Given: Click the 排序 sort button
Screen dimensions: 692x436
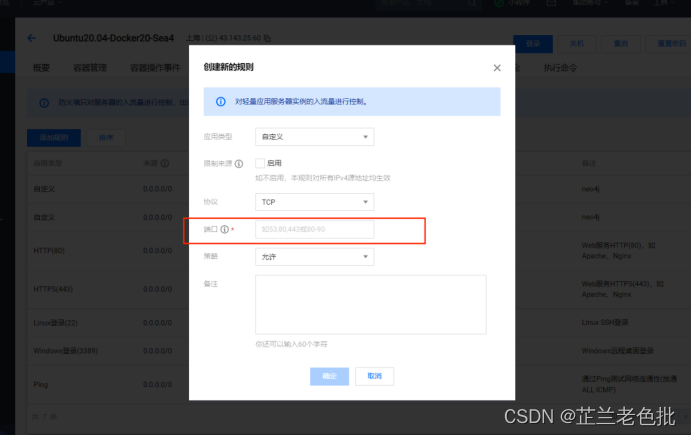Looking at the screenshot, I should point(106,138).
